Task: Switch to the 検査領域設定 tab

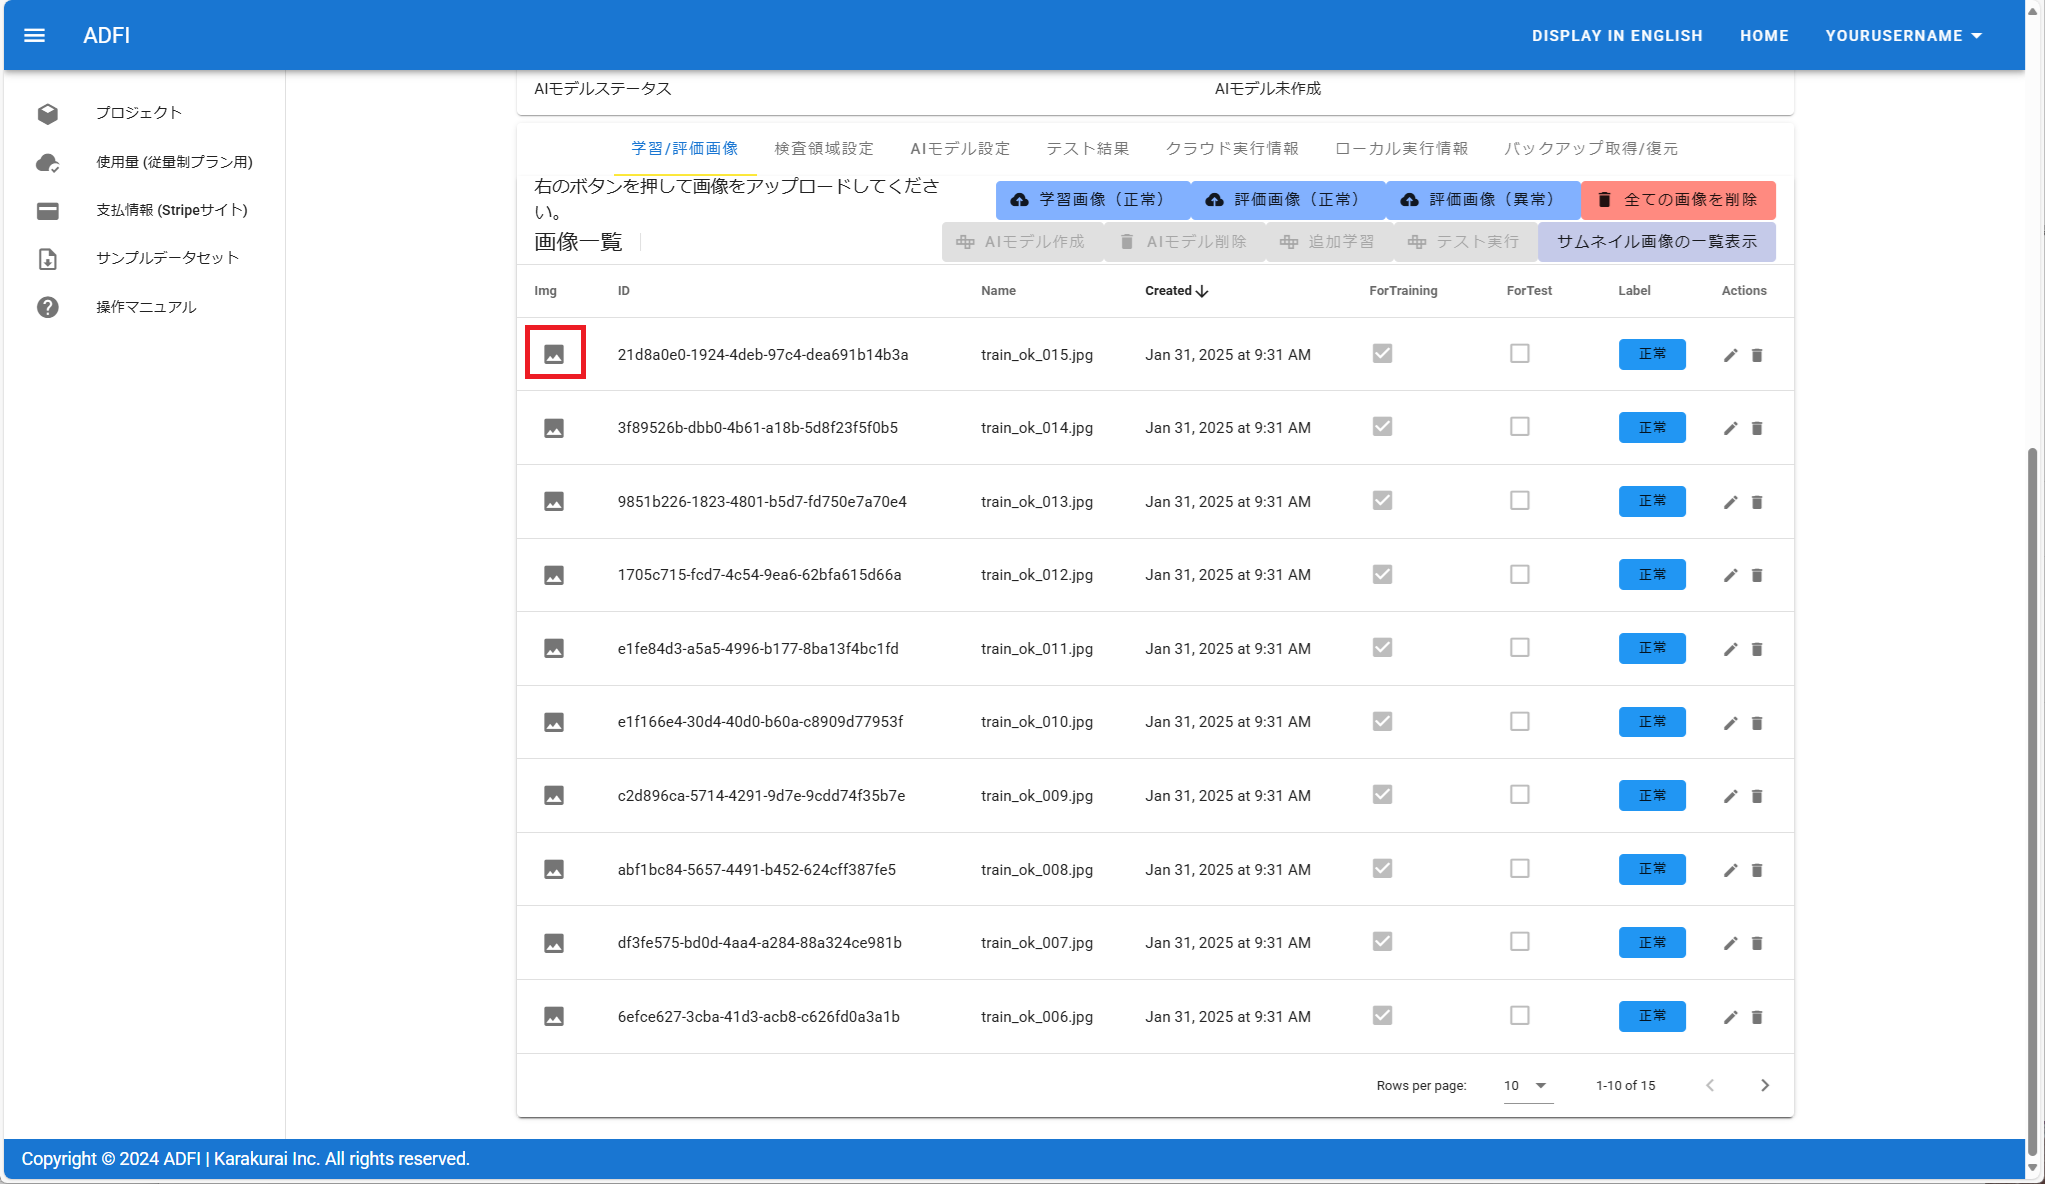Action: [x=823, y=148]
